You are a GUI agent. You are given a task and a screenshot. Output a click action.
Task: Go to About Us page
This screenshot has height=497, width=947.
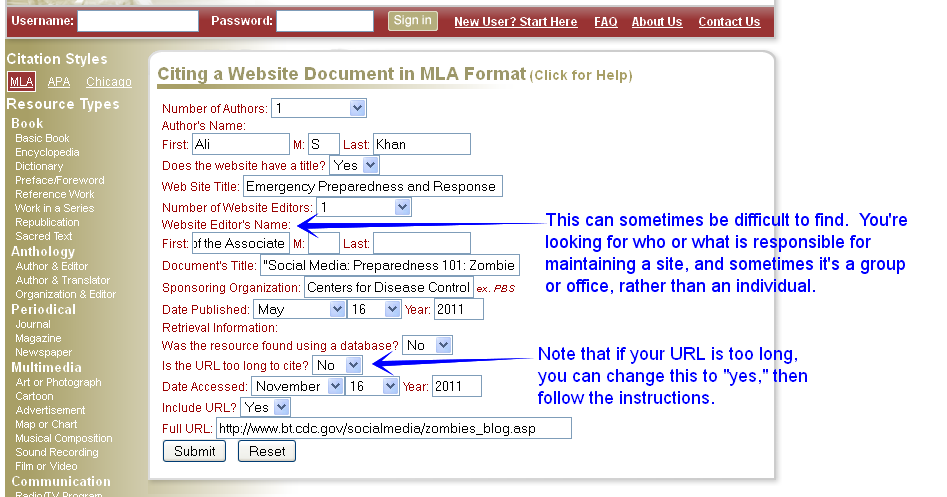(657, 22)
